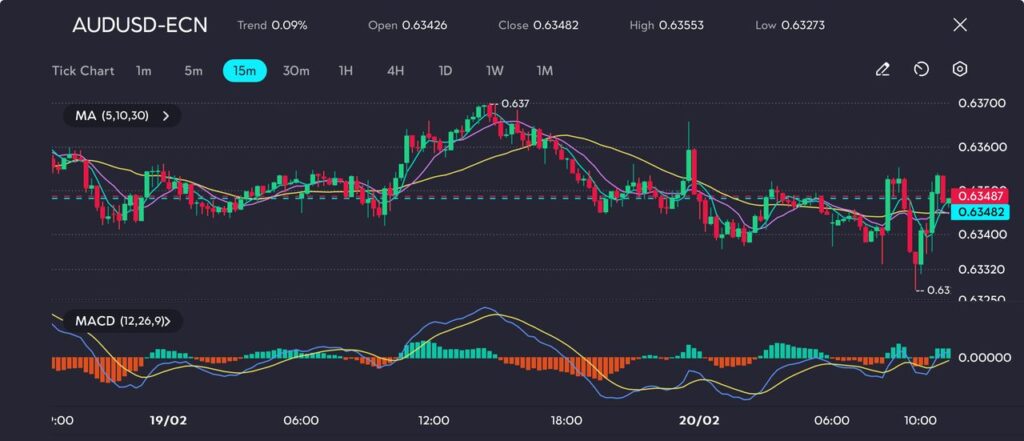Close the AUDUSD-ECN chart panel
Viewport: 1024px width, 441px height.
click(960, 25)
